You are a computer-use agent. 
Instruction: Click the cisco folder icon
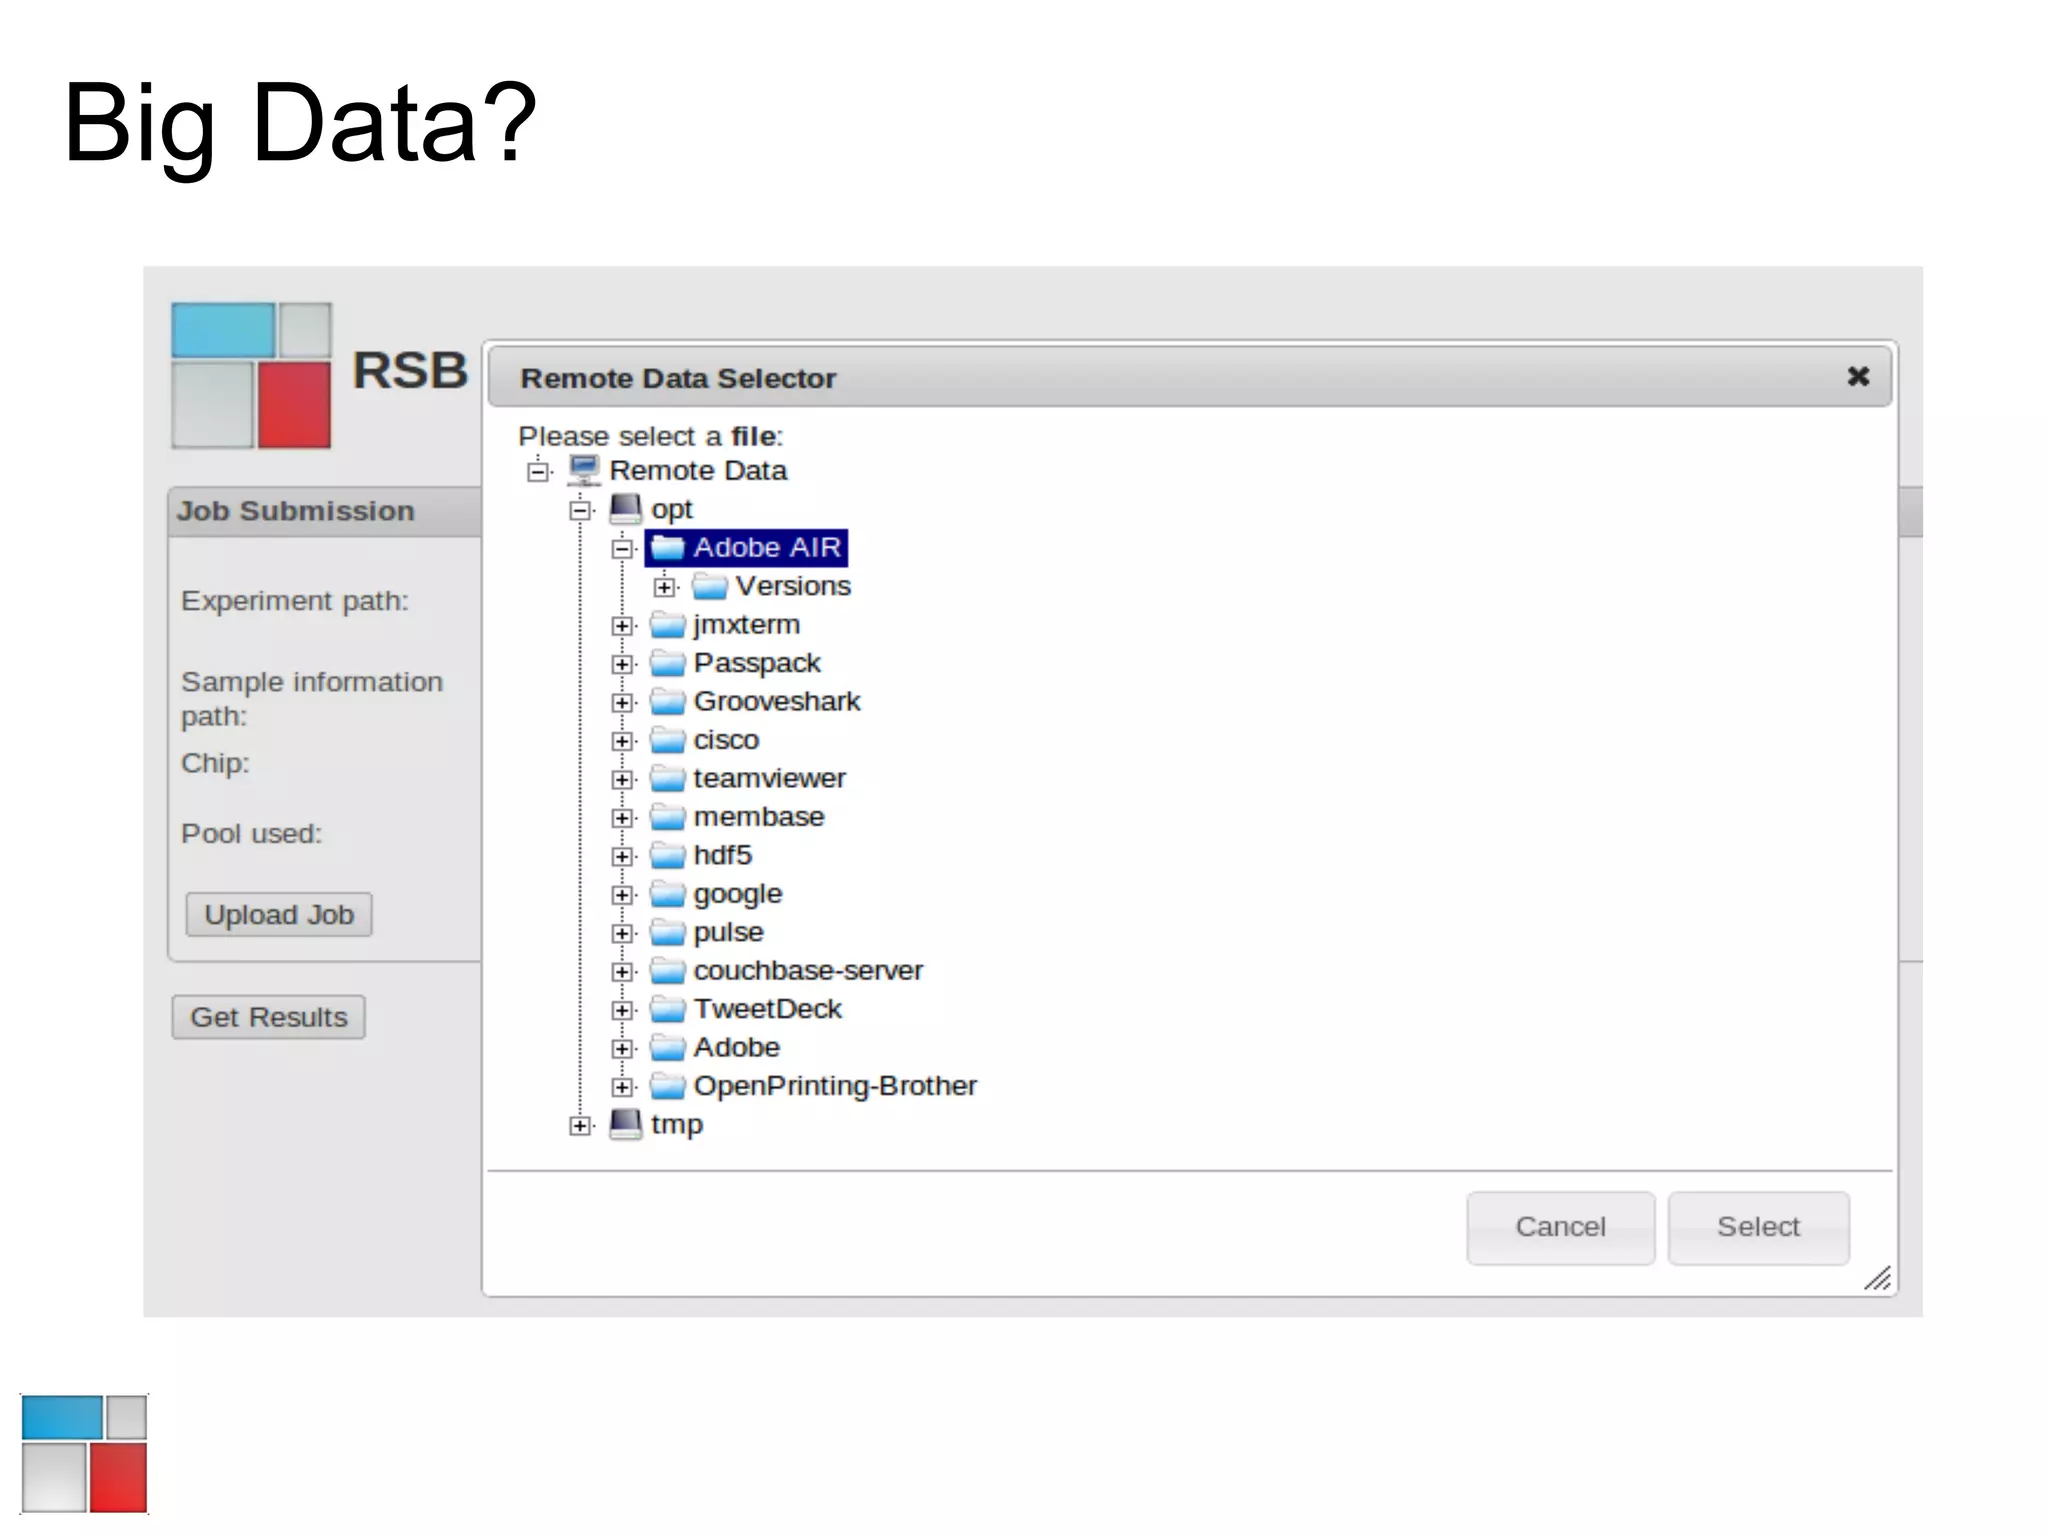(x=667, y=740)
